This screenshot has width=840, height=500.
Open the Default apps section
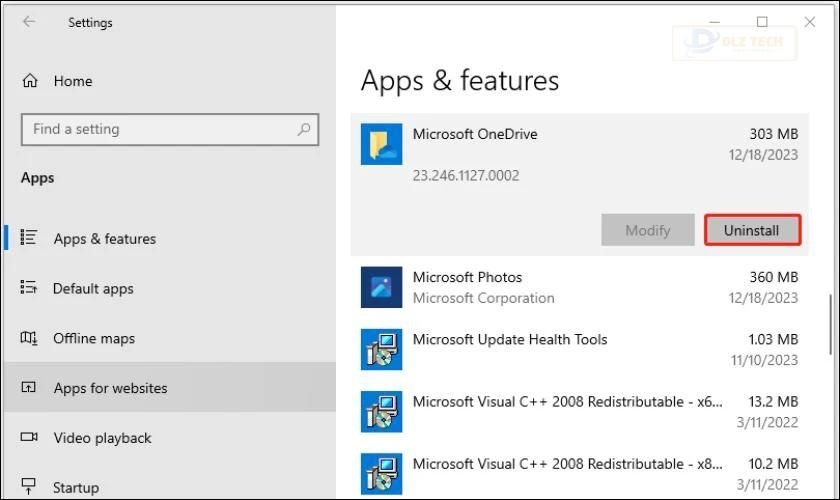tap(93, 288)
